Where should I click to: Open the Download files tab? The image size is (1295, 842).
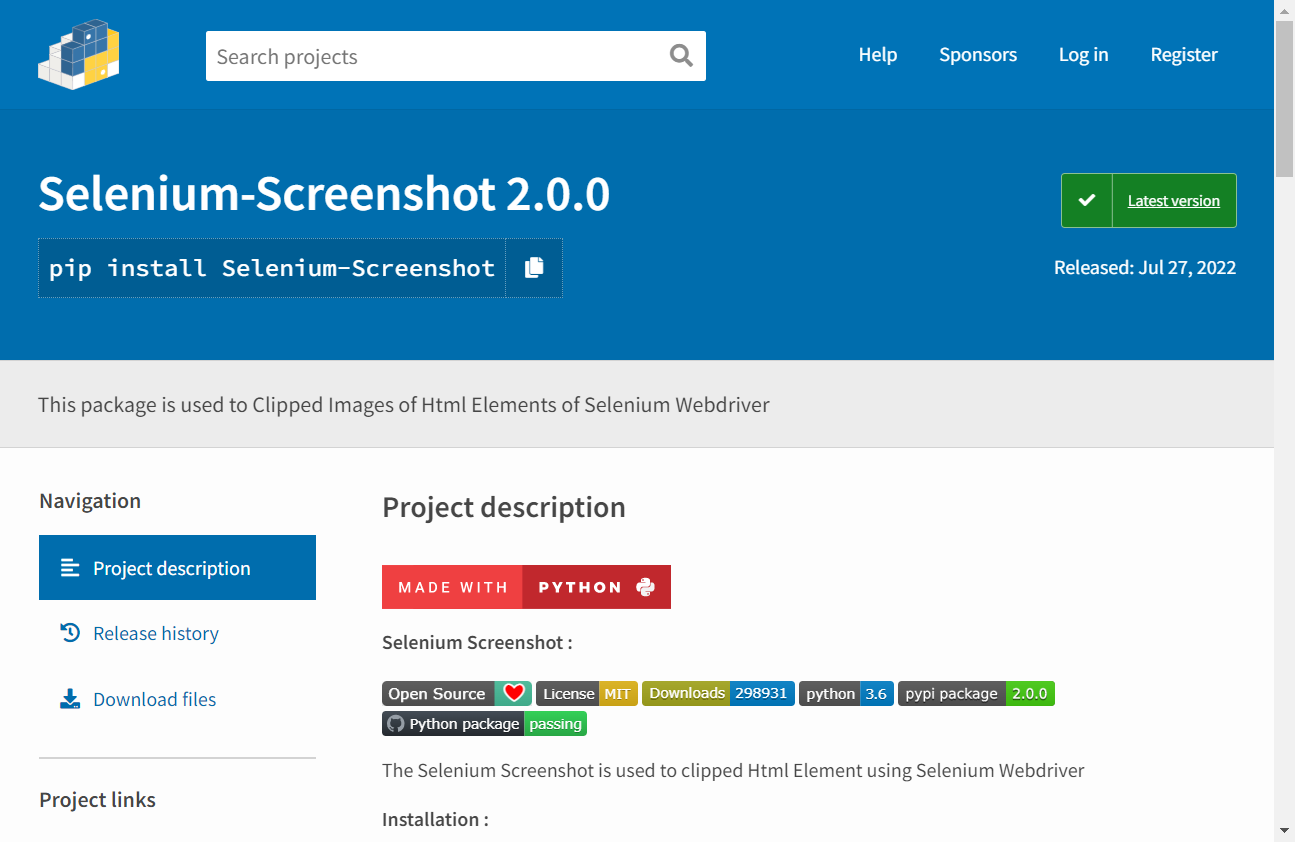(x=177, y=699)
